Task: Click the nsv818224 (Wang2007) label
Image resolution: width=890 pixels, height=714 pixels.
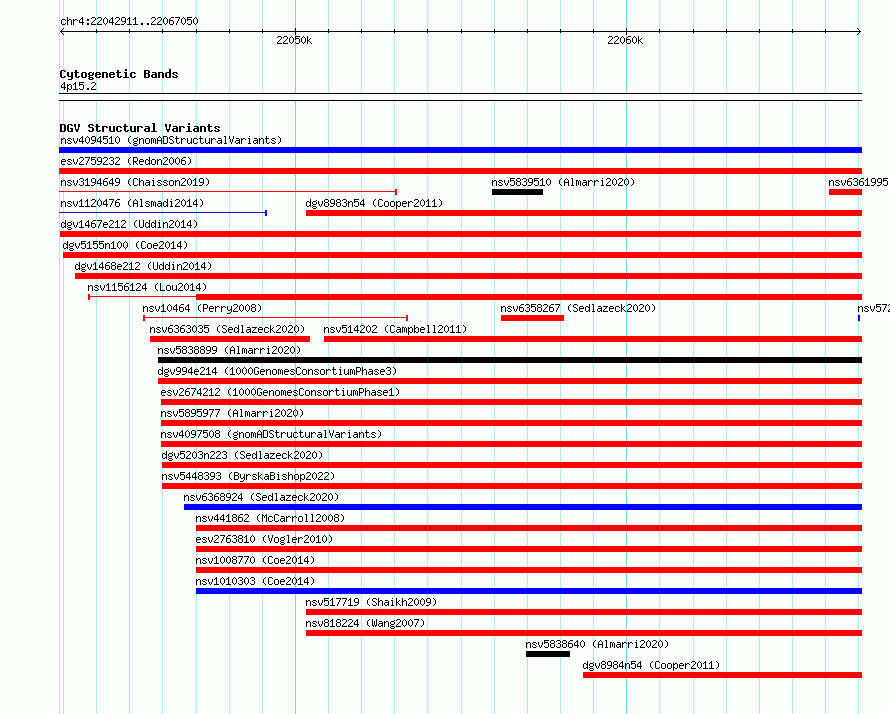Action: pyautogui.click(x=366, y=623)
